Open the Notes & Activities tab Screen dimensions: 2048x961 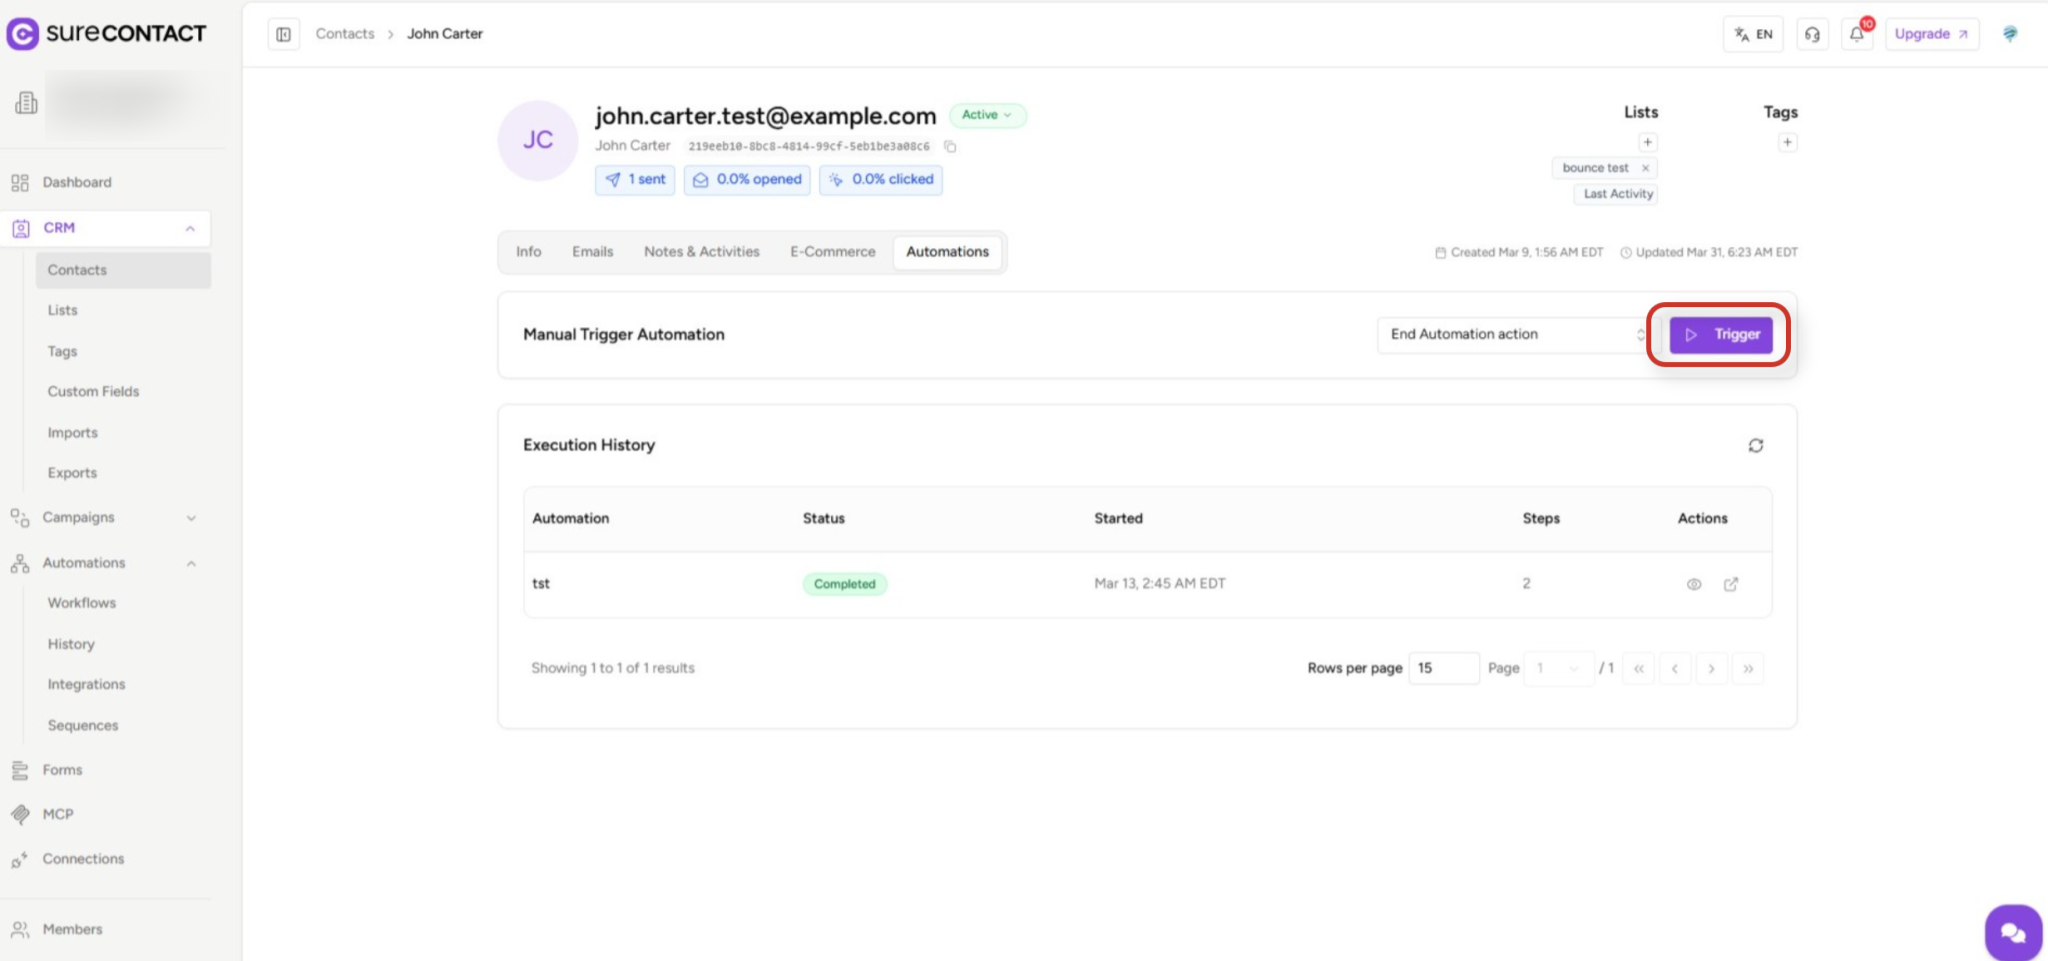(702, 252)
